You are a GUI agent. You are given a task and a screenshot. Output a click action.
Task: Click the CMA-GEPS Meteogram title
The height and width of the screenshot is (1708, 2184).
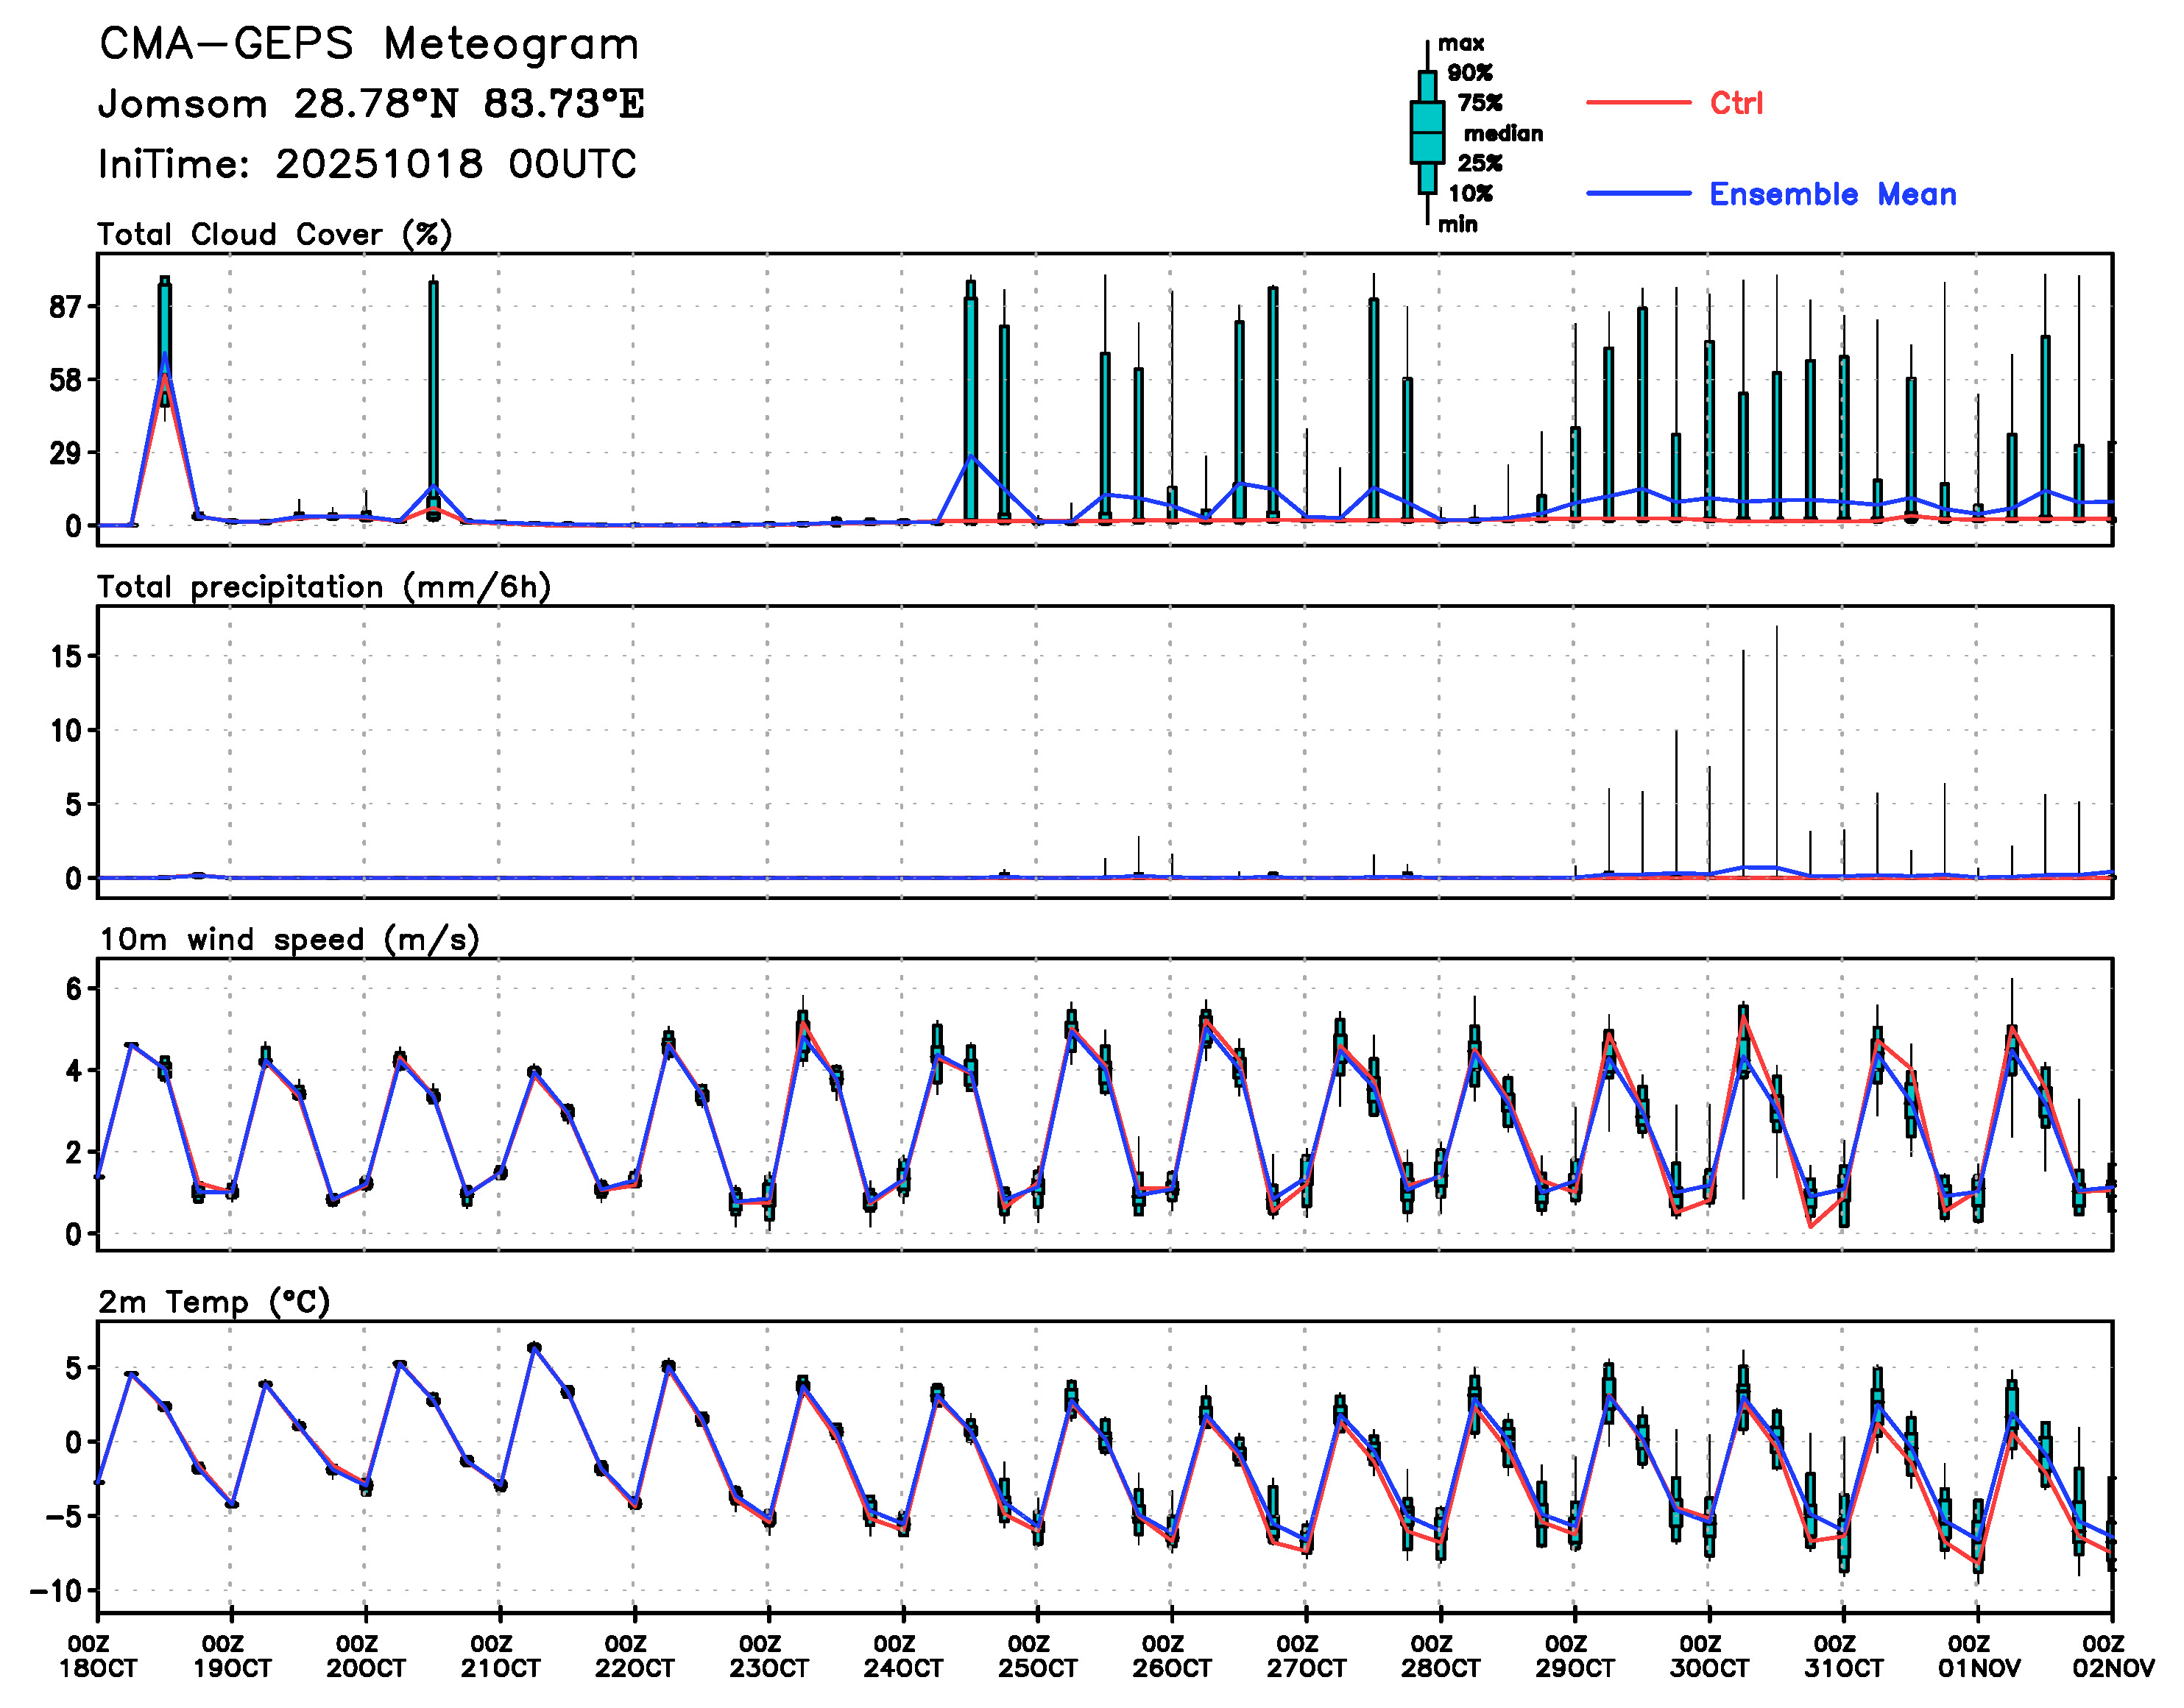[x=369, y=45]
